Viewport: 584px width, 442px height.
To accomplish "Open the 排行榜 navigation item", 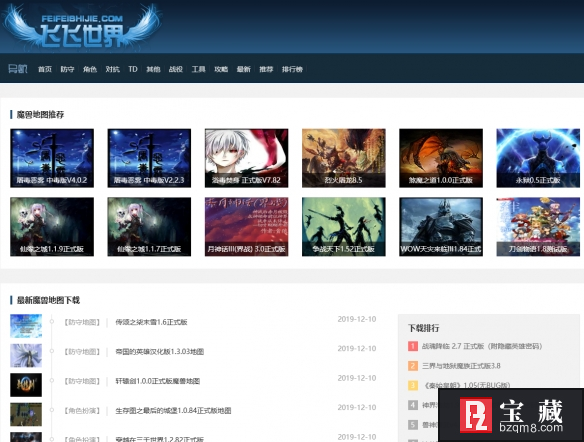I will [292, 69].
